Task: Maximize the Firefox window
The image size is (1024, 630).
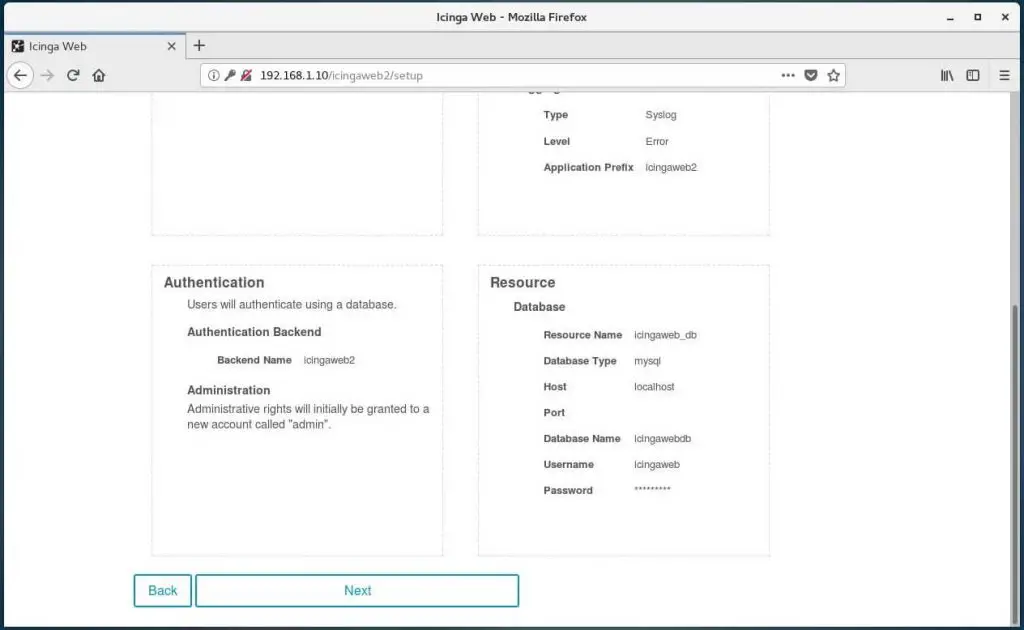Action: click(978, 18)
